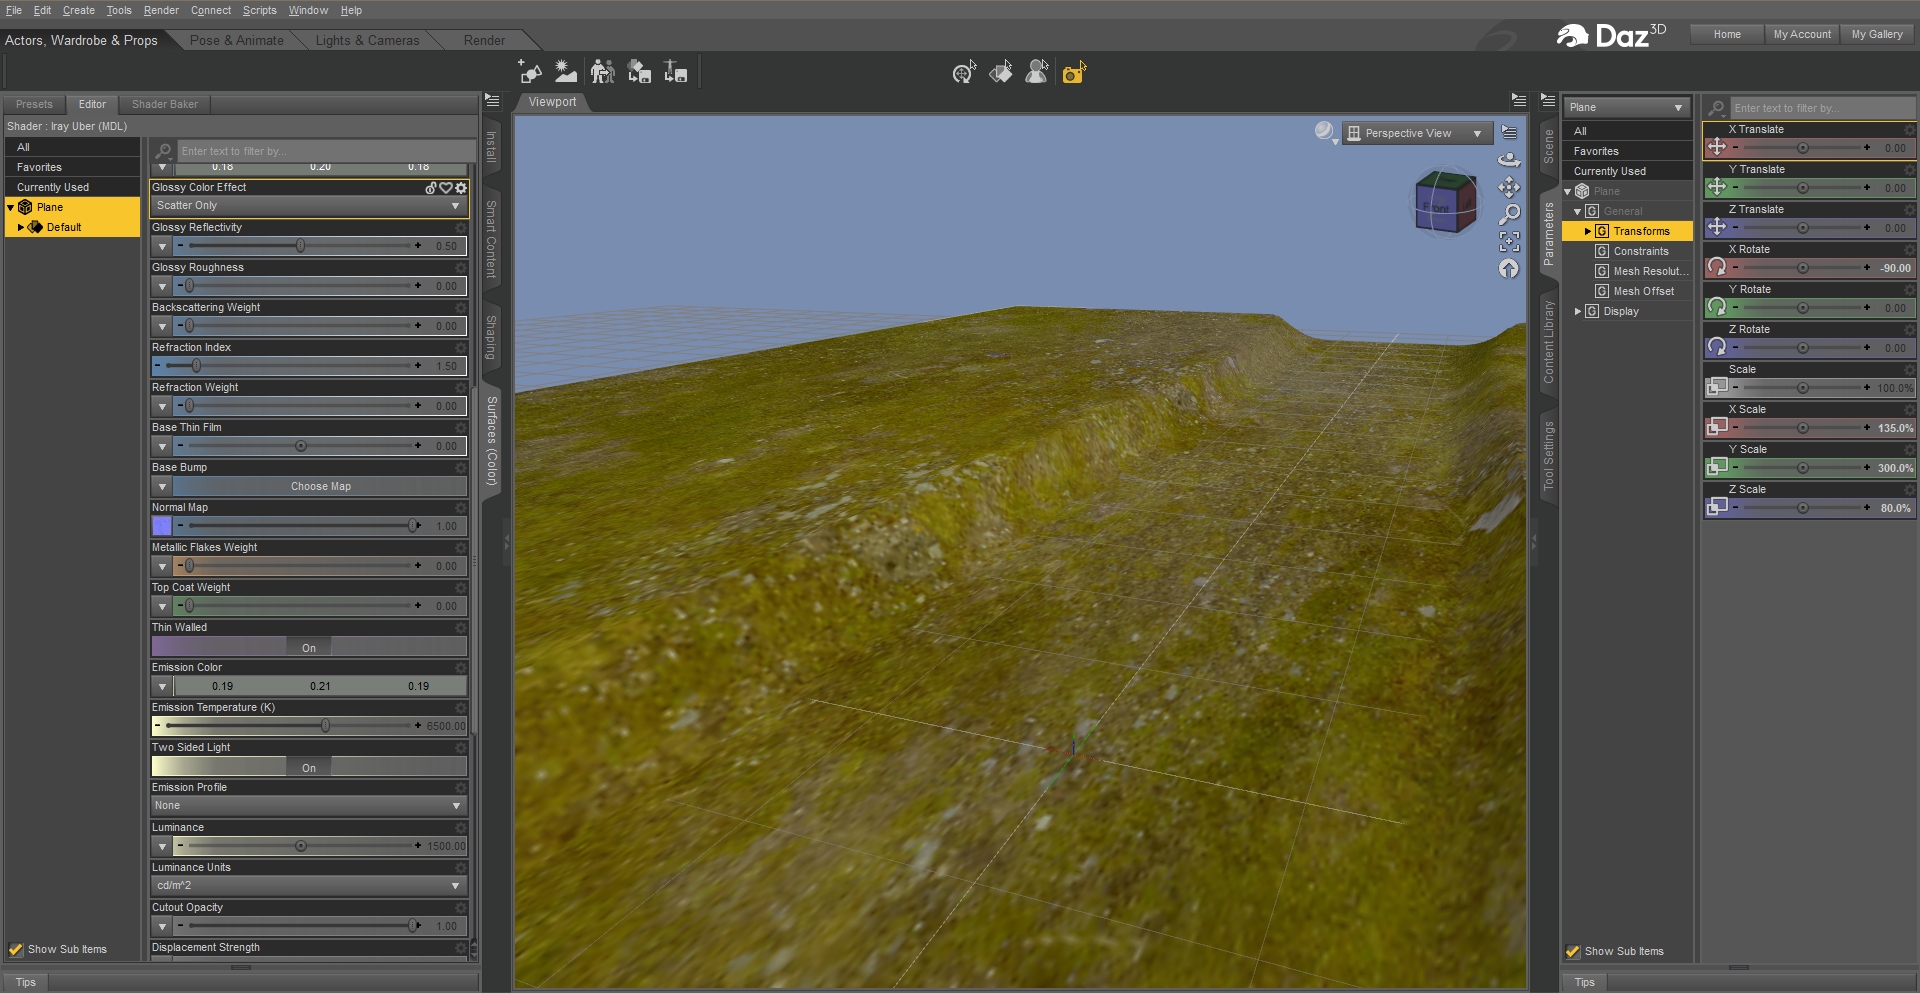Open the draw style sphere icon in viewport
Viewport: 1920px width, 993px height.
click(1325, 132)
